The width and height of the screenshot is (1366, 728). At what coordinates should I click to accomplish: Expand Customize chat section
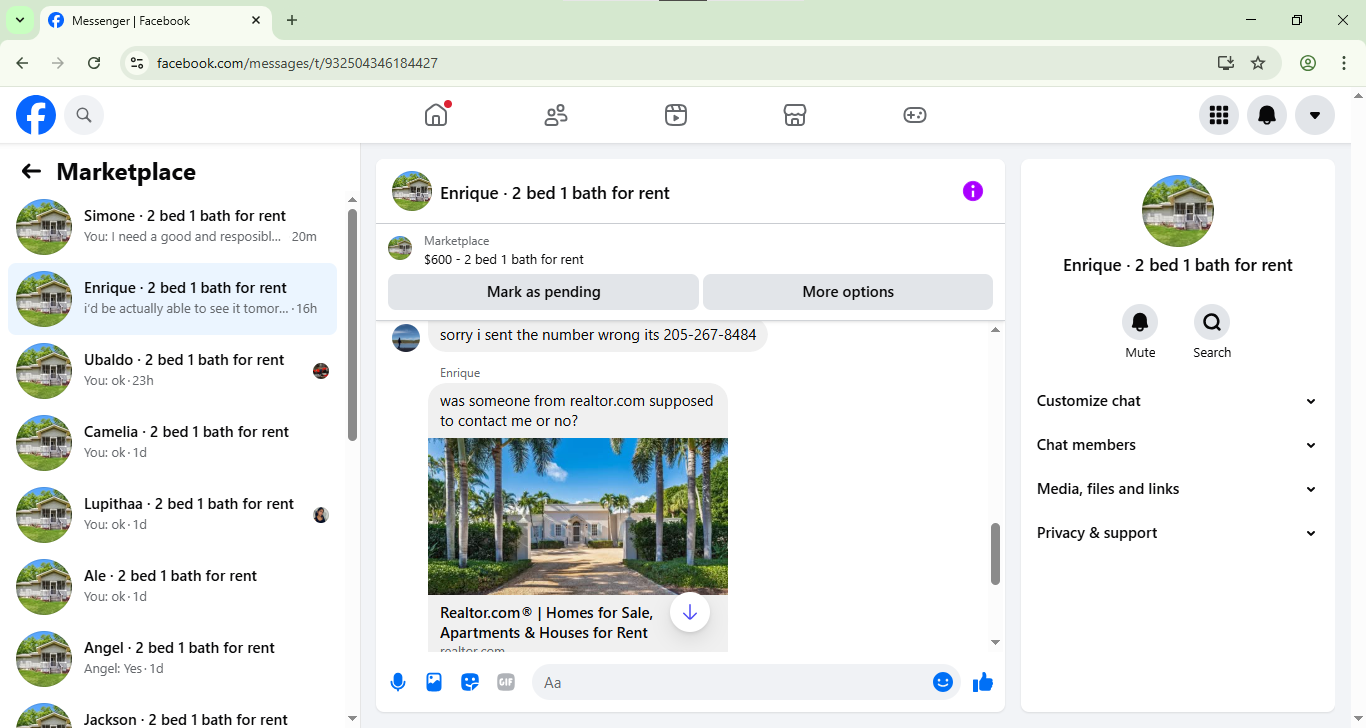click(1178, 401)
